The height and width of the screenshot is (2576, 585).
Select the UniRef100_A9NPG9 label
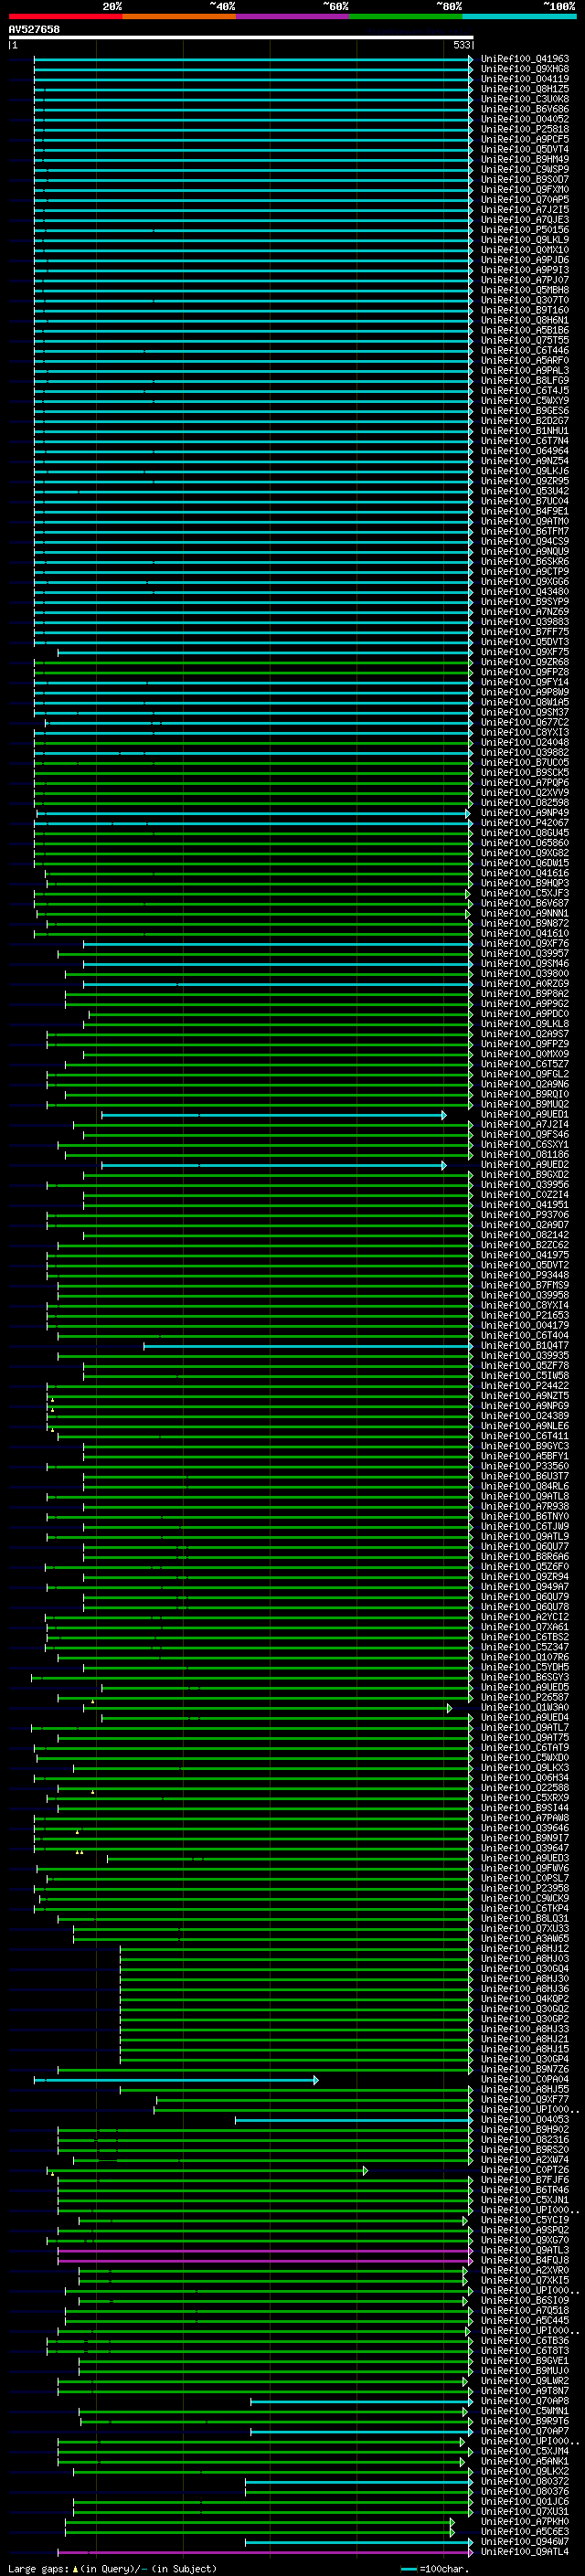pos(524,1406)
